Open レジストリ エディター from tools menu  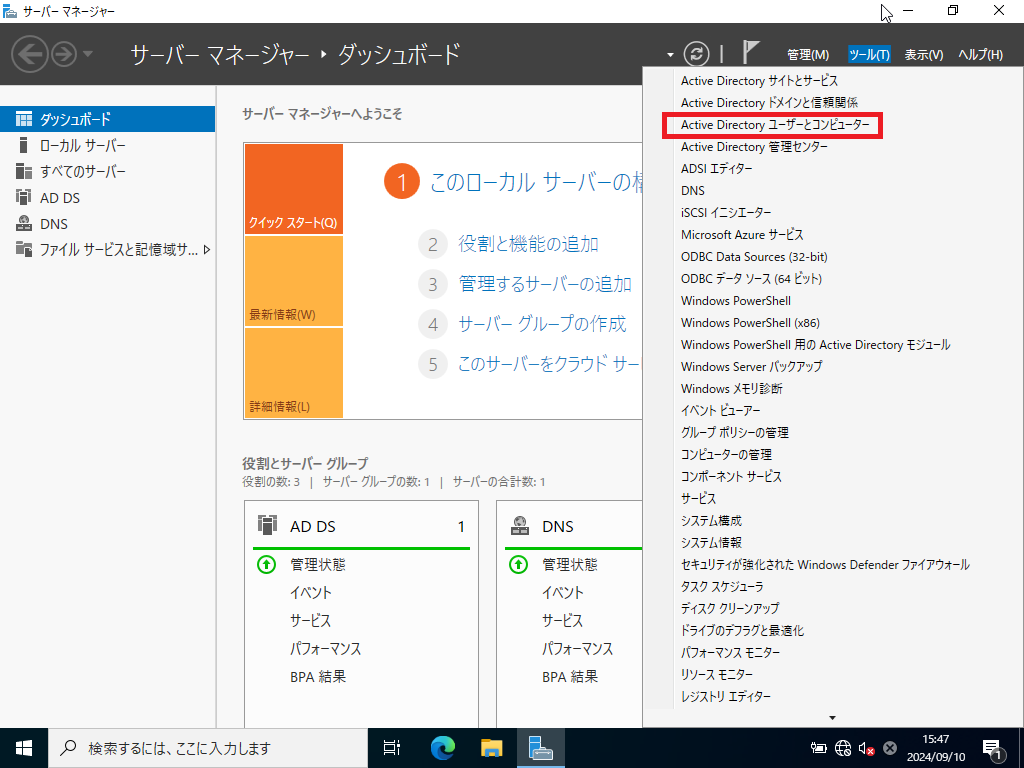click(726, 696)
